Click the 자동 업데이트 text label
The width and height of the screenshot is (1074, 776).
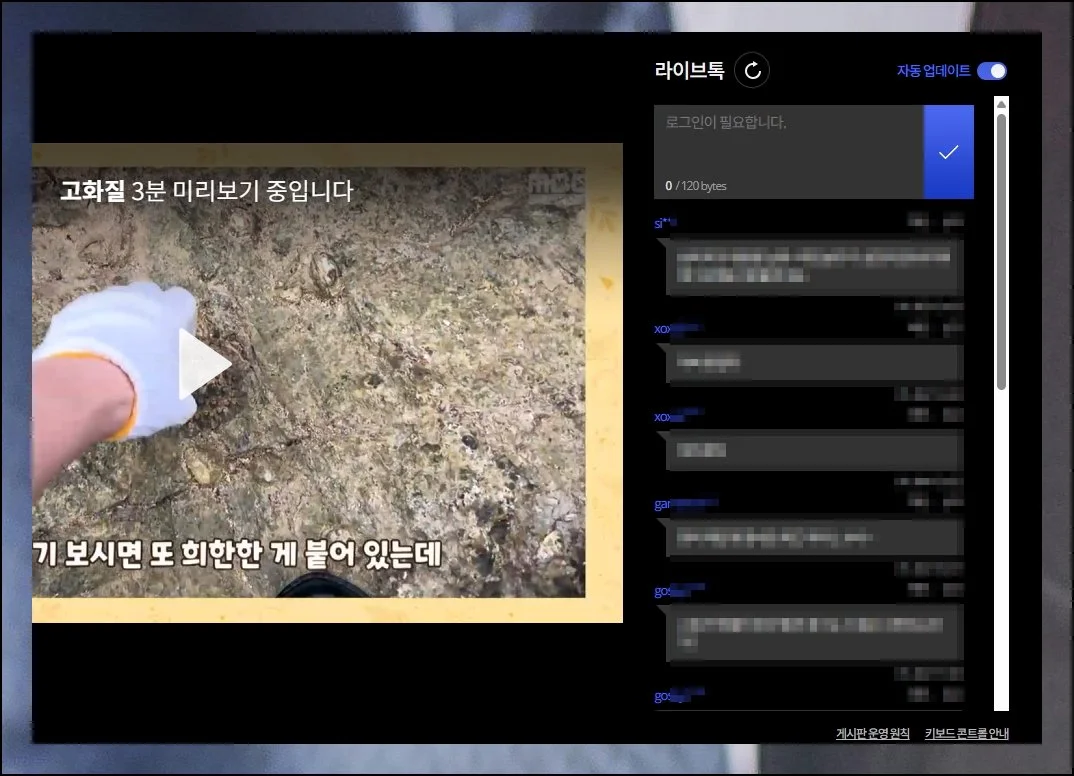[x=933, y=71]
